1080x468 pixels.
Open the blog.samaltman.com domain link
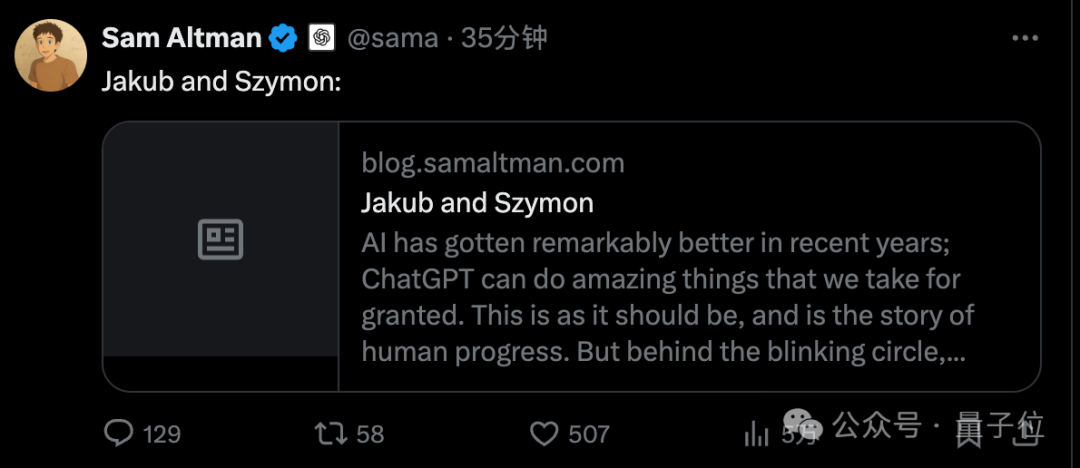coord(492,163)
